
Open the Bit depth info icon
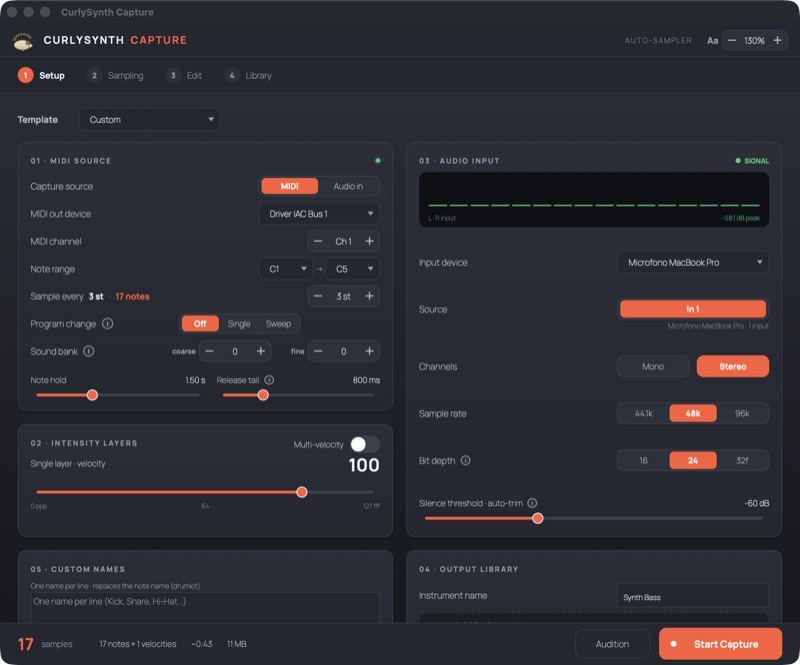click(465, 460)
